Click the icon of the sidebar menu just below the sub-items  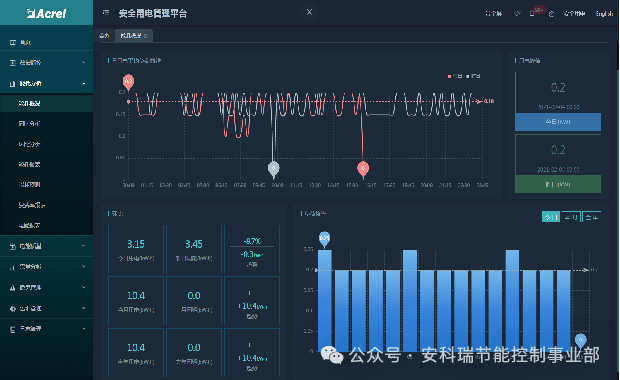click(13, 246)
